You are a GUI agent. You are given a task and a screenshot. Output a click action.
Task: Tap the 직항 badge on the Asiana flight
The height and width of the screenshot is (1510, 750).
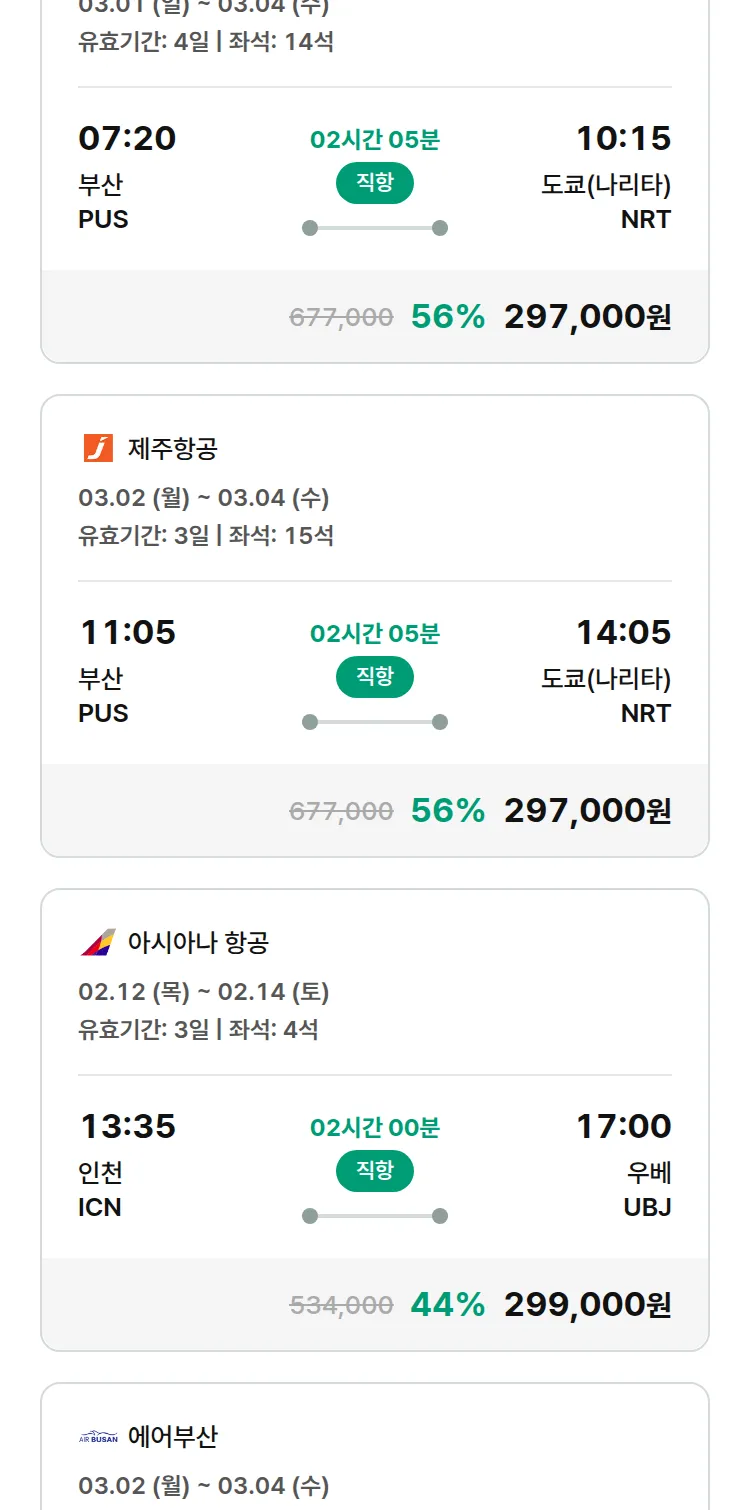click(x=375, y=1171)
